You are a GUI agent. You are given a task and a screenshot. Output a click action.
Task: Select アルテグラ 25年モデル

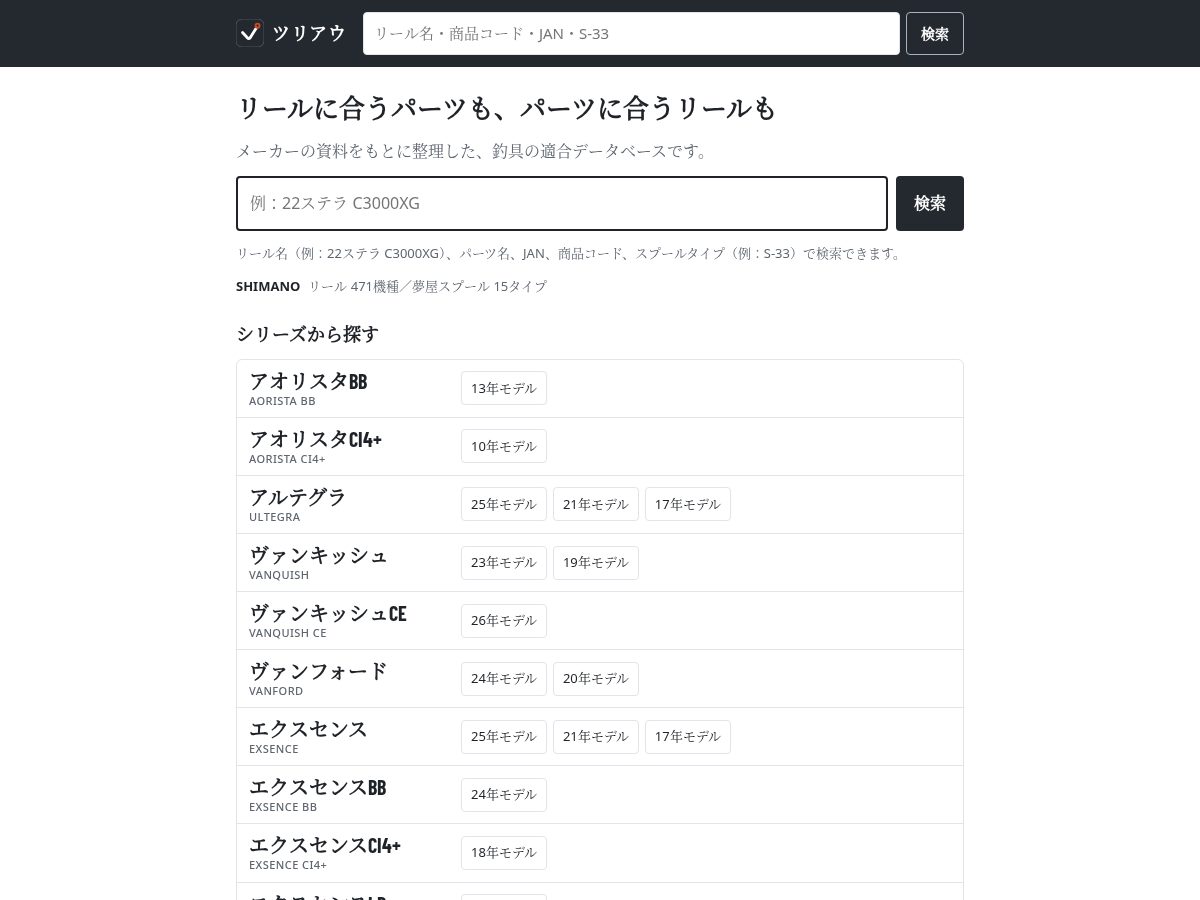pos(504,504)
